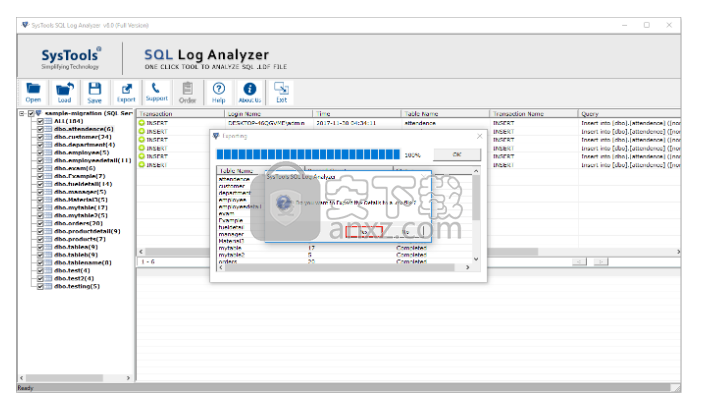Screen dimensions: 717x405
Task: Sort by the Time column header
Action: 357,113
